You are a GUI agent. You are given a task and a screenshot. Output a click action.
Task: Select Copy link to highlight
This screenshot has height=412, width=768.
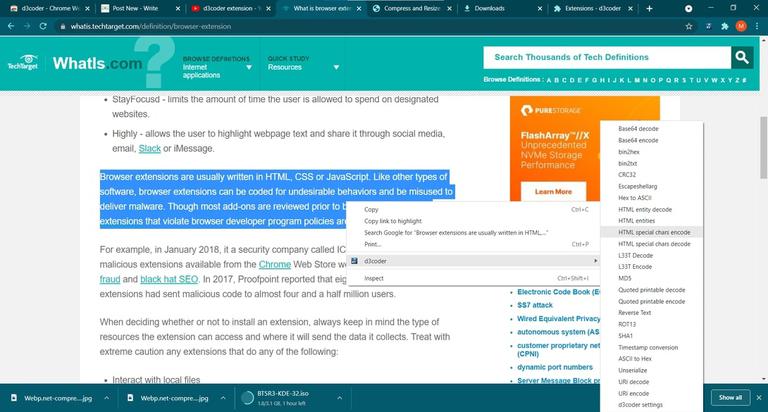(x=473, y=221)
